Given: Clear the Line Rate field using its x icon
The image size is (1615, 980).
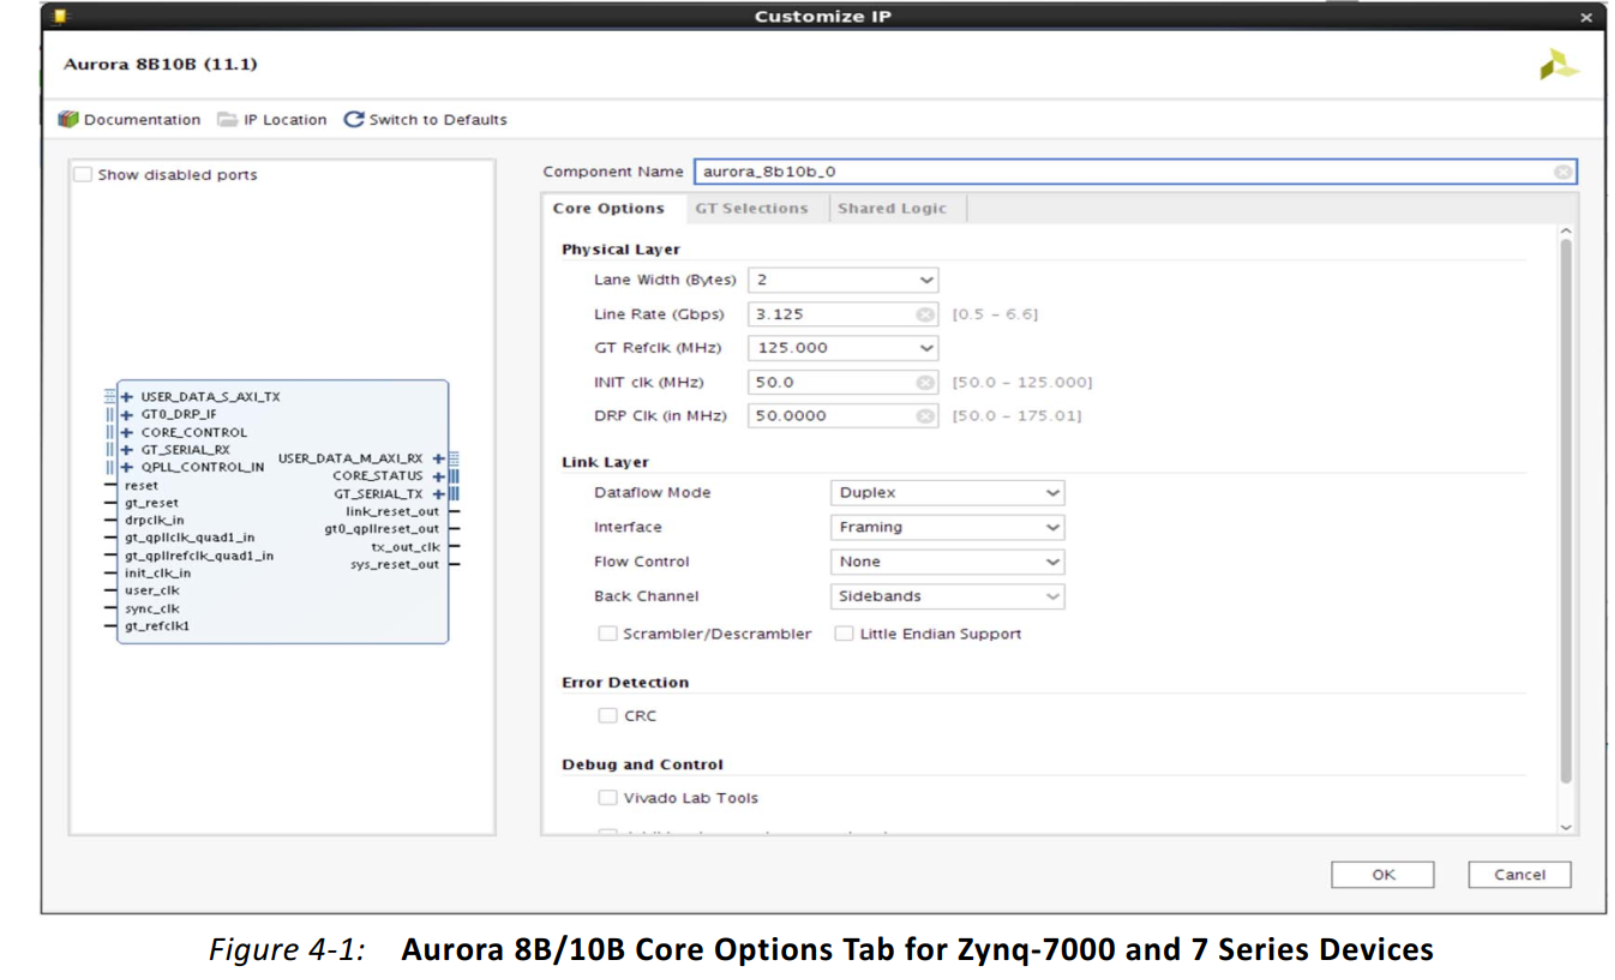Looking at the screenshot, I should [925, 313].
